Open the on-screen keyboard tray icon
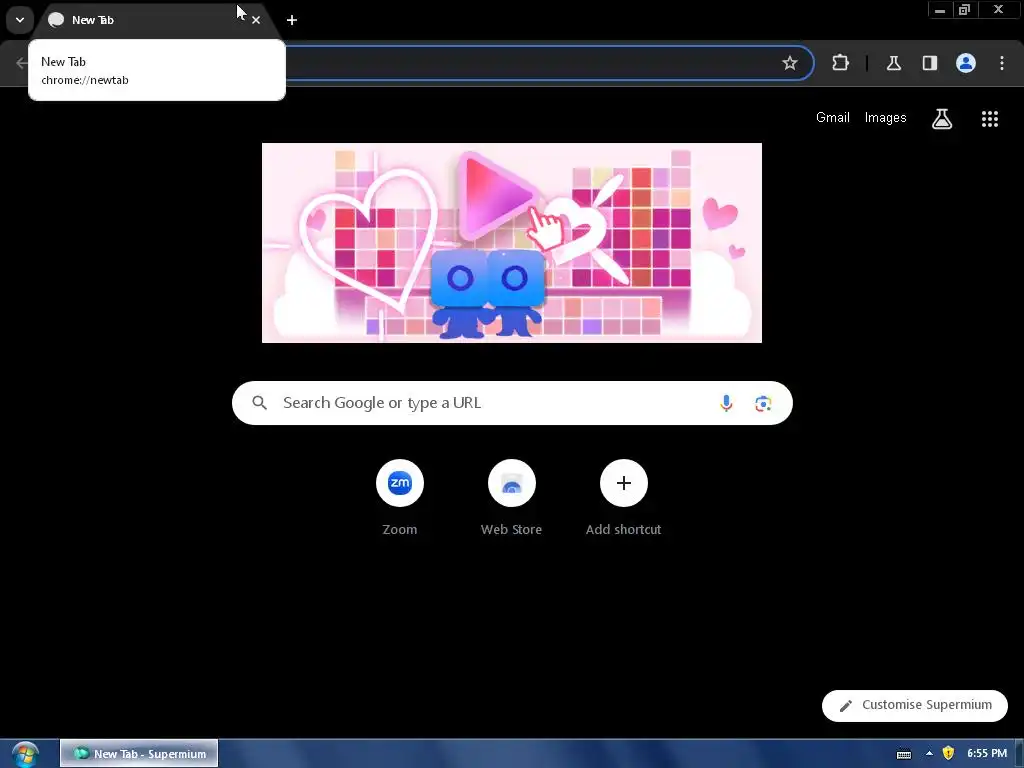1024x768 pixels. click(x=904, y=754)
